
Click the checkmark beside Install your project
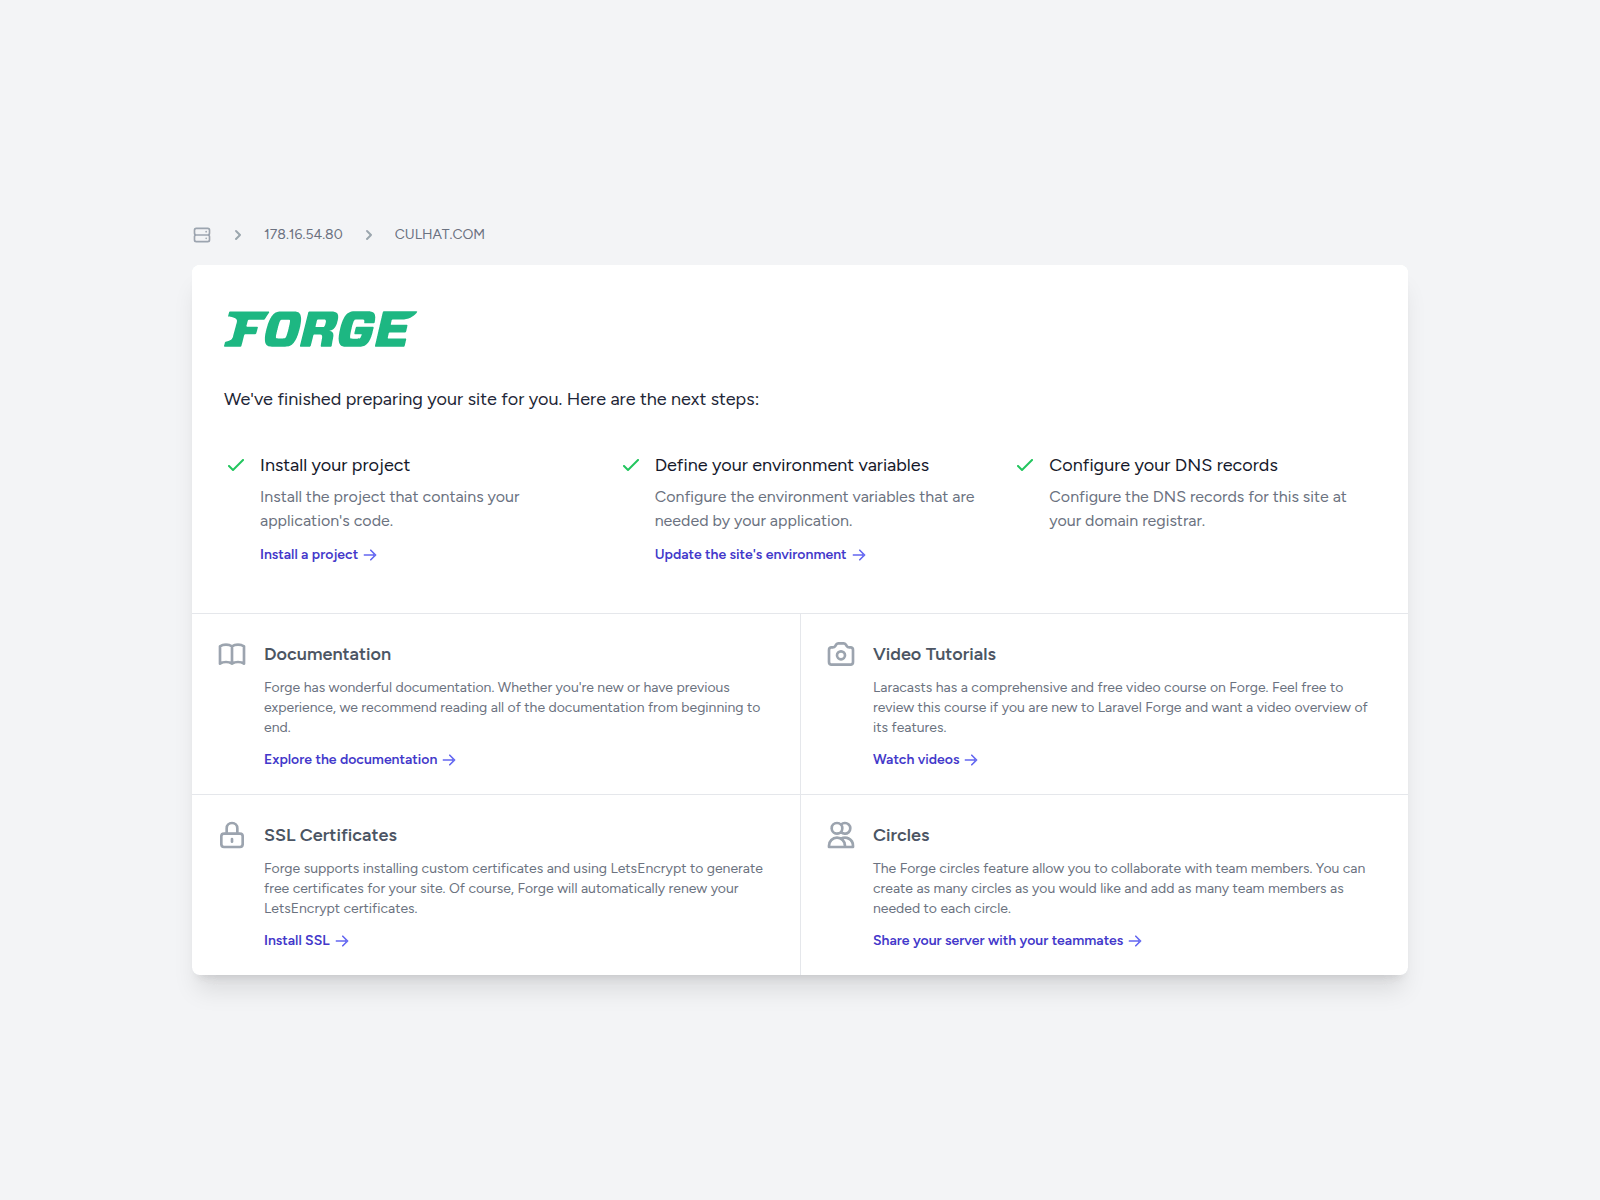(x=236, y=465)
